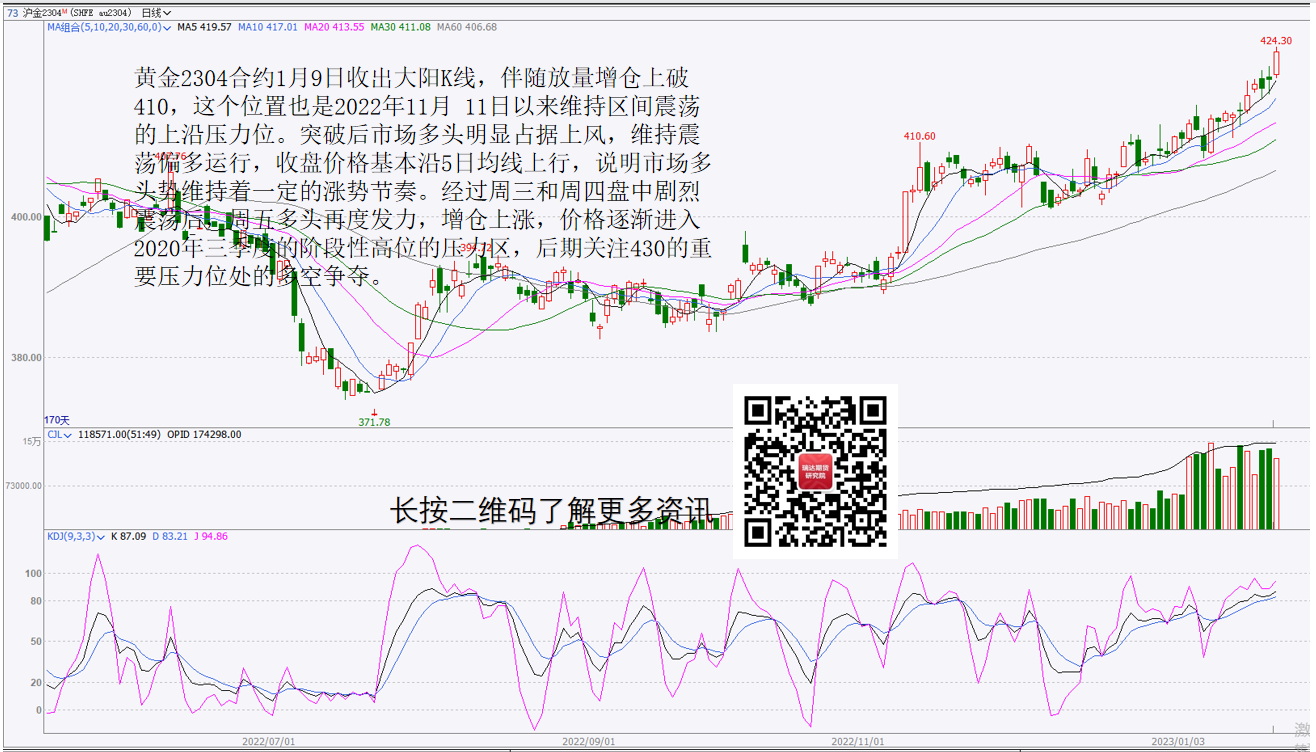1316x752 pixels.
Task: Click the 2023/01/03 date on time axis
Action: [1178, 742]
